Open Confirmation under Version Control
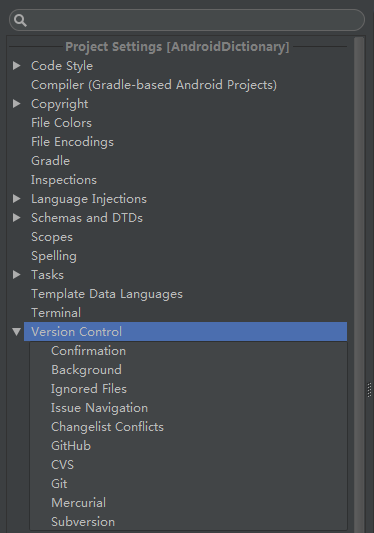This screenshot has width=374, height=533. 88,351
